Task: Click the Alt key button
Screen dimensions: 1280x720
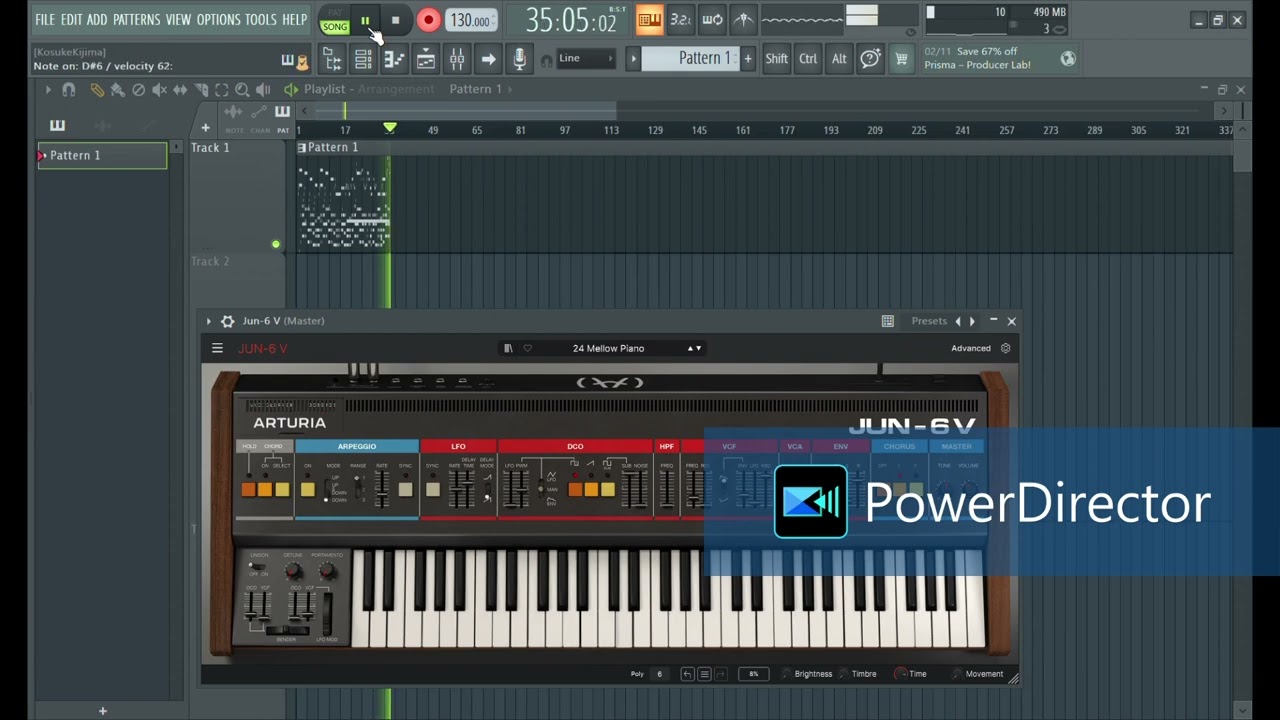Action: click(839, 59)
